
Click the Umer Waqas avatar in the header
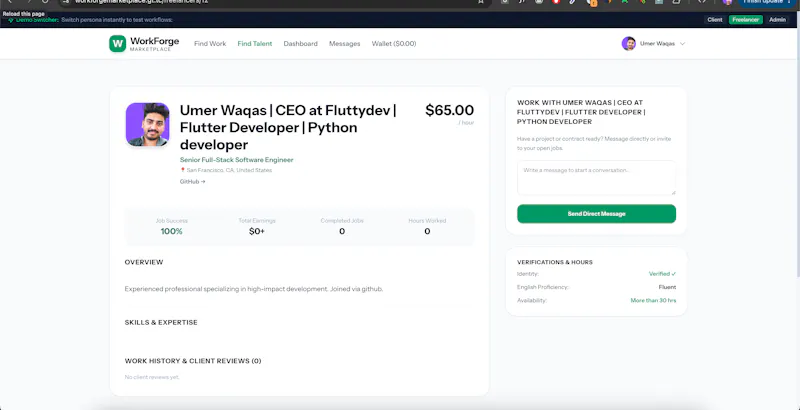pos(629,43)
